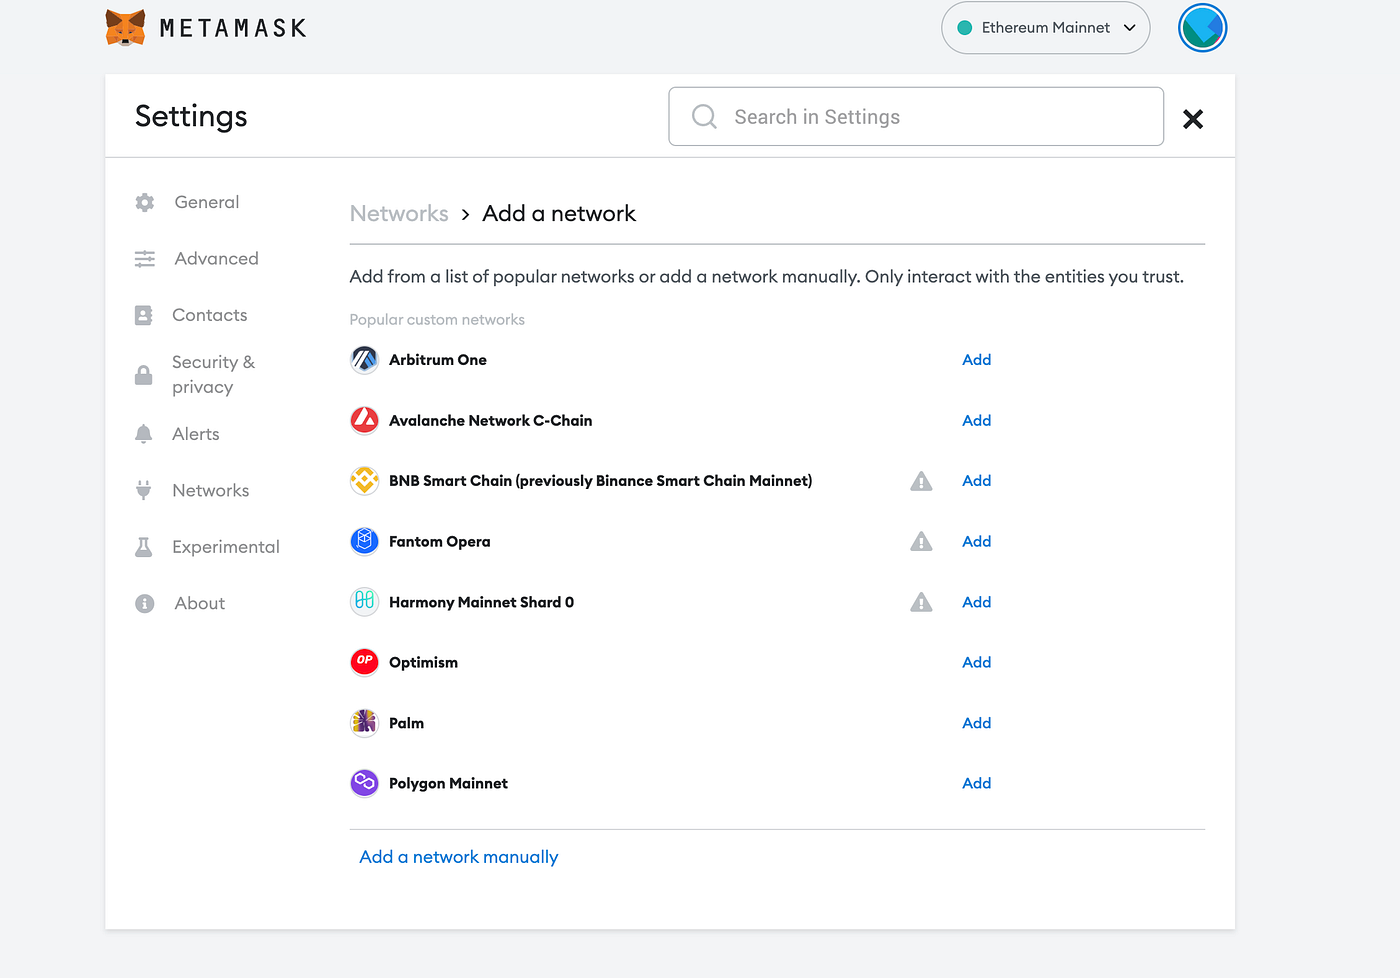Add the Fantom Opera network
Viewport: 1400px width, 978px height.
[976, 541]
